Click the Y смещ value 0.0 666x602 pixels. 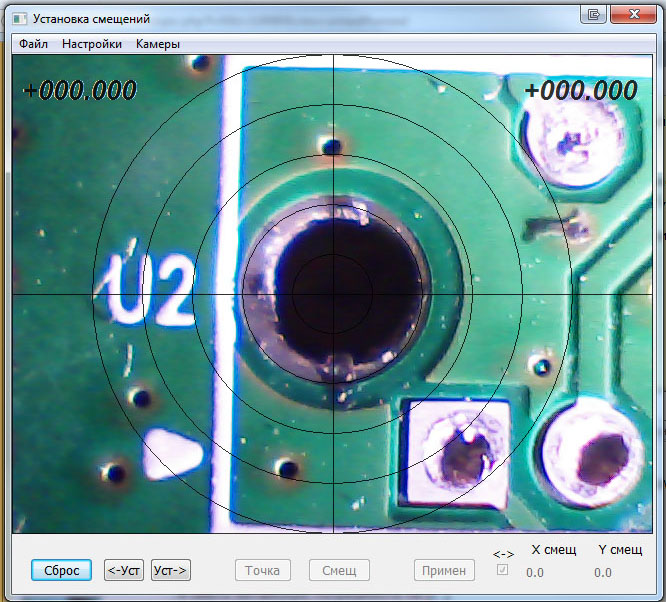coord(603,573)
